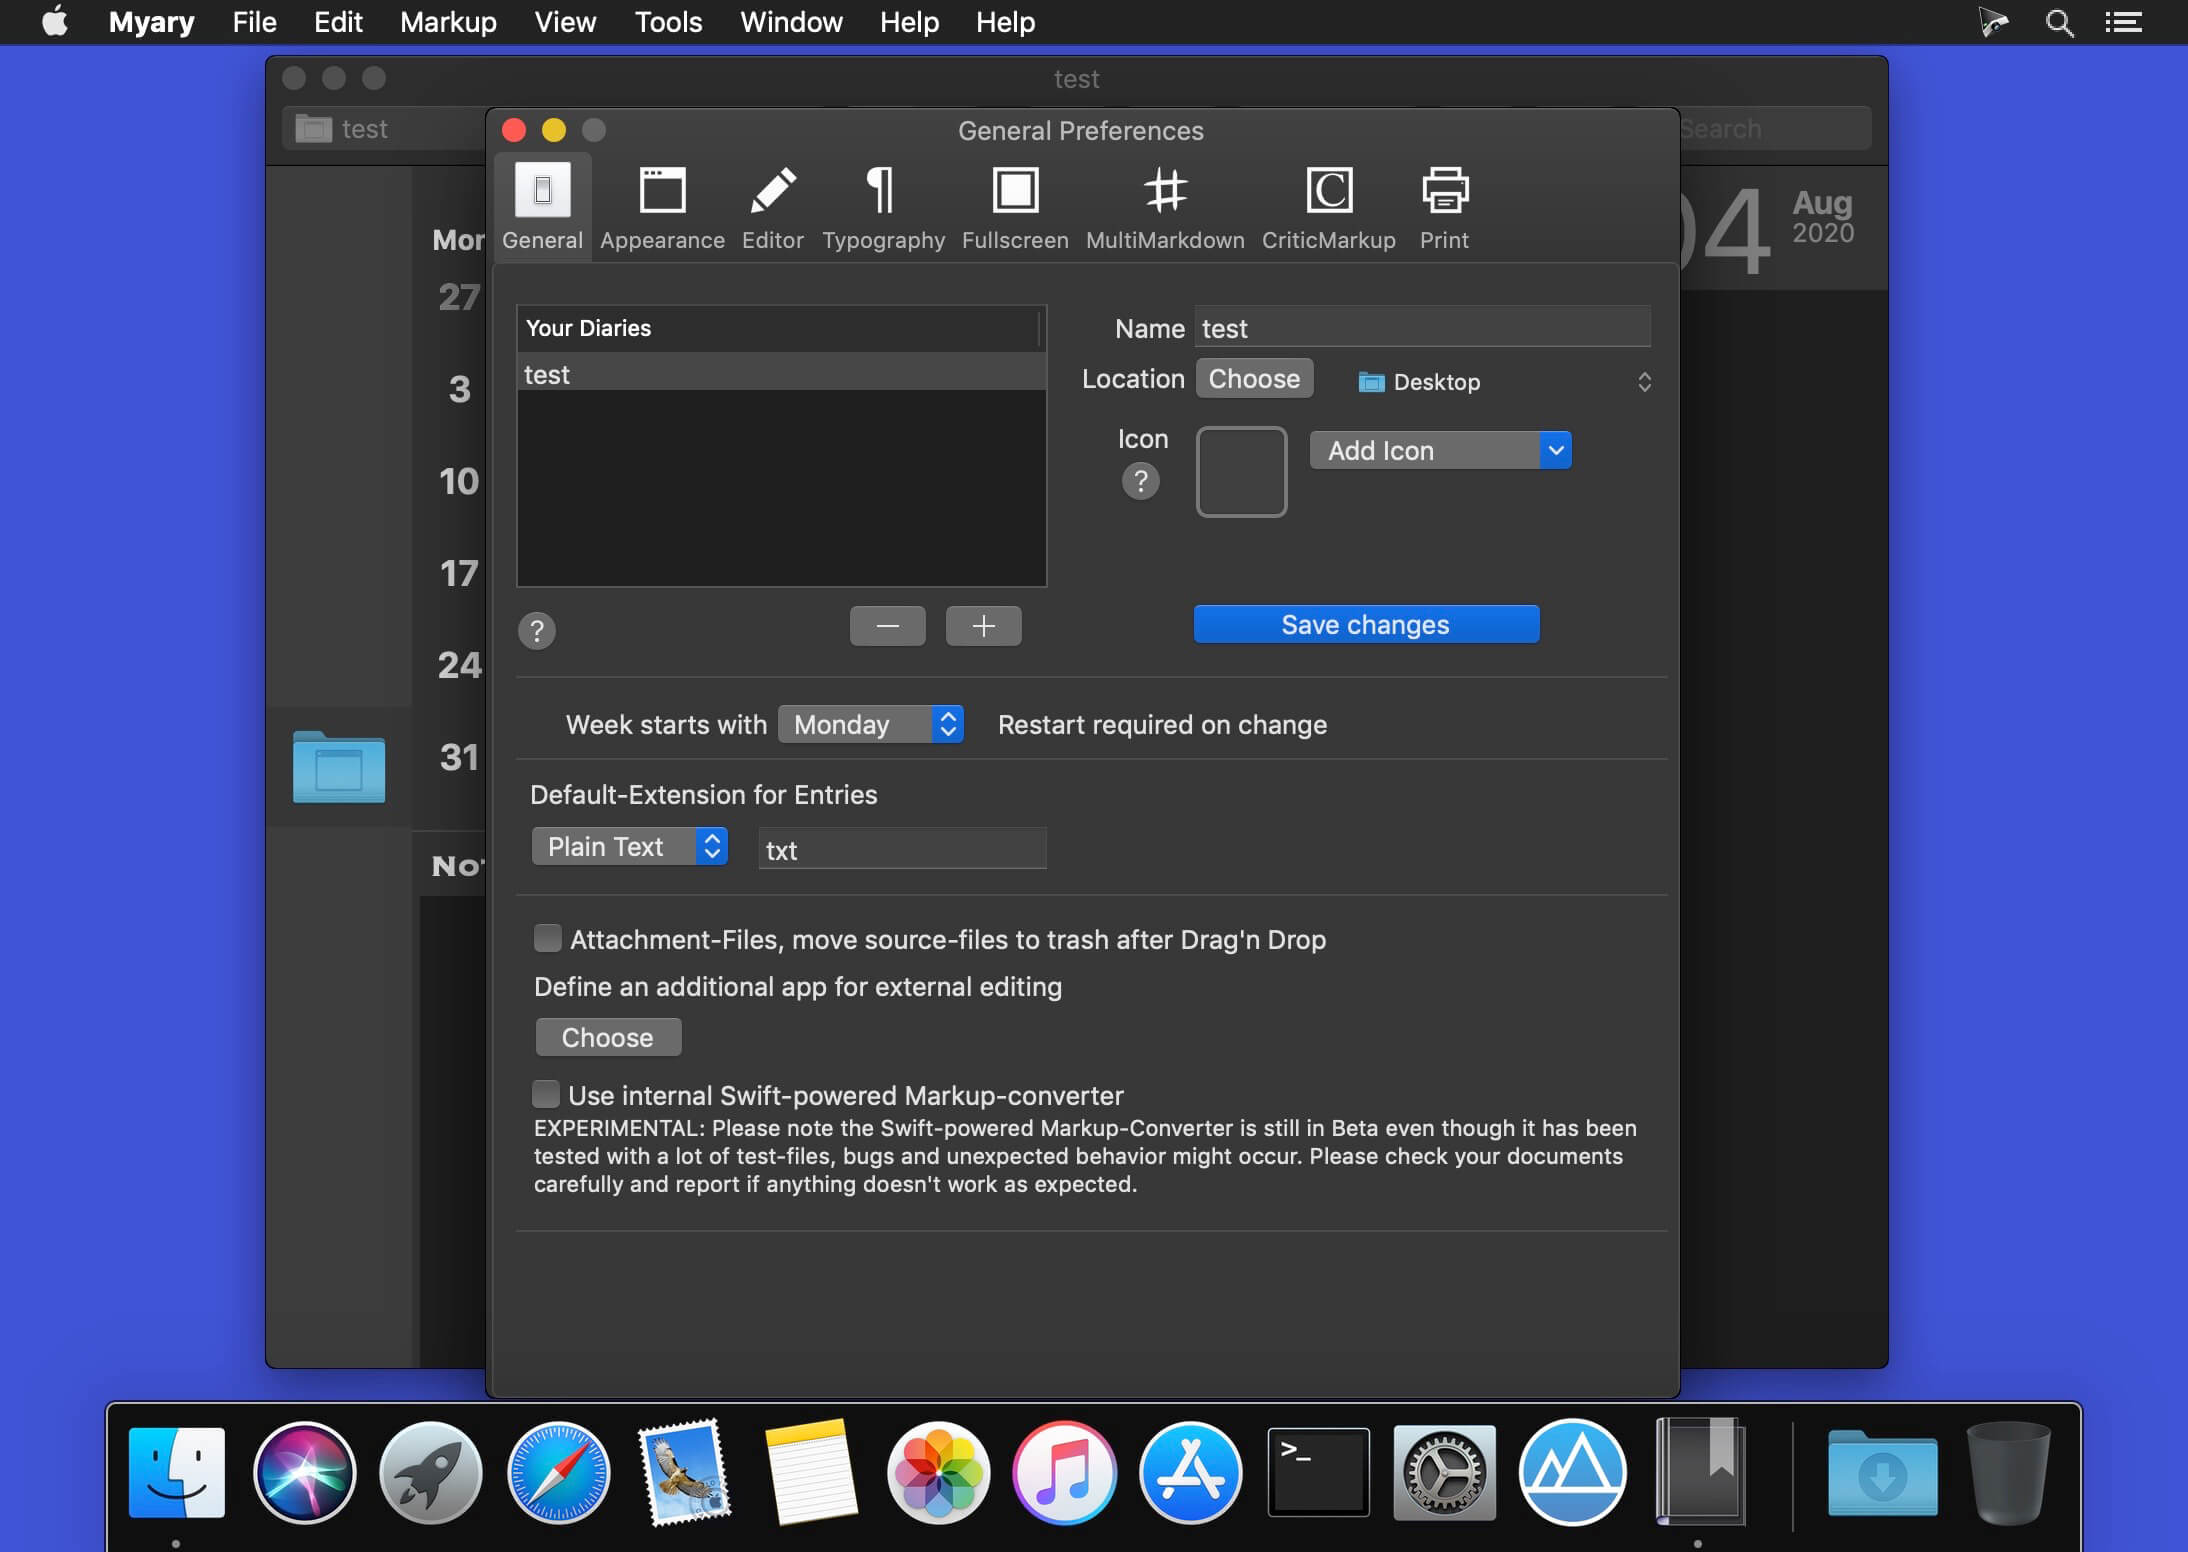Open the Myary book icon in Dock
The image size is (2188, 1552).
1699,1473
